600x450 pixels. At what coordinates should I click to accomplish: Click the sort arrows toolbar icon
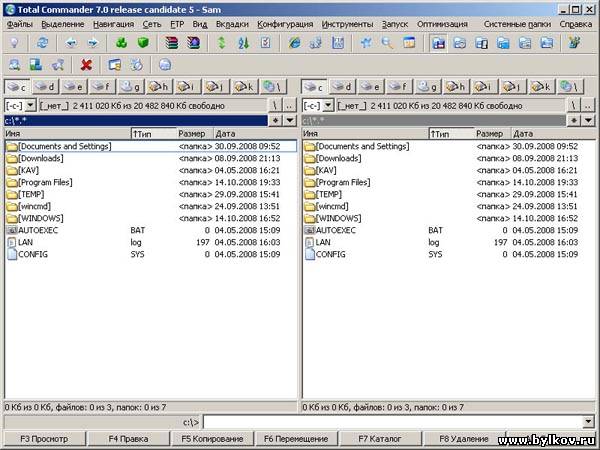click(x=243, y=42)
